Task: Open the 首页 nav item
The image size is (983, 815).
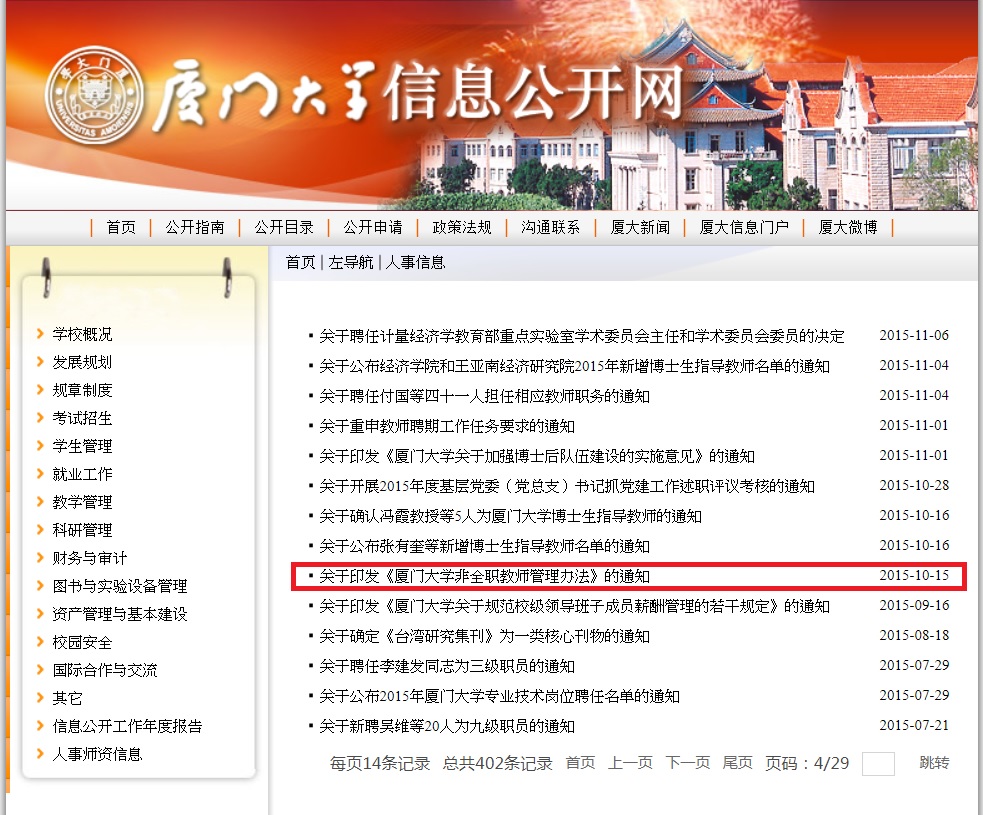Action: (121, 227)
